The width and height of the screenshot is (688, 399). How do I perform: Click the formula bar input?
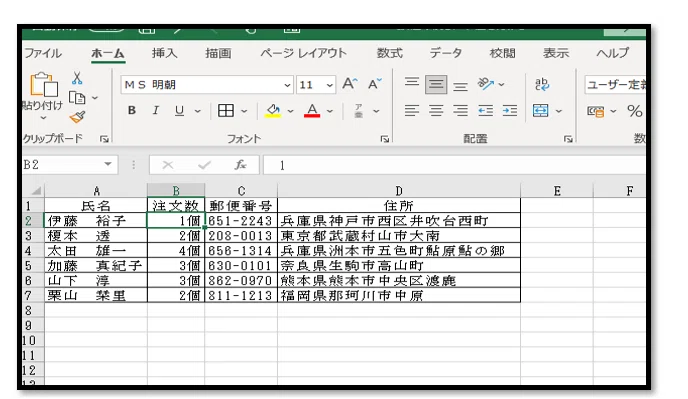454,165
